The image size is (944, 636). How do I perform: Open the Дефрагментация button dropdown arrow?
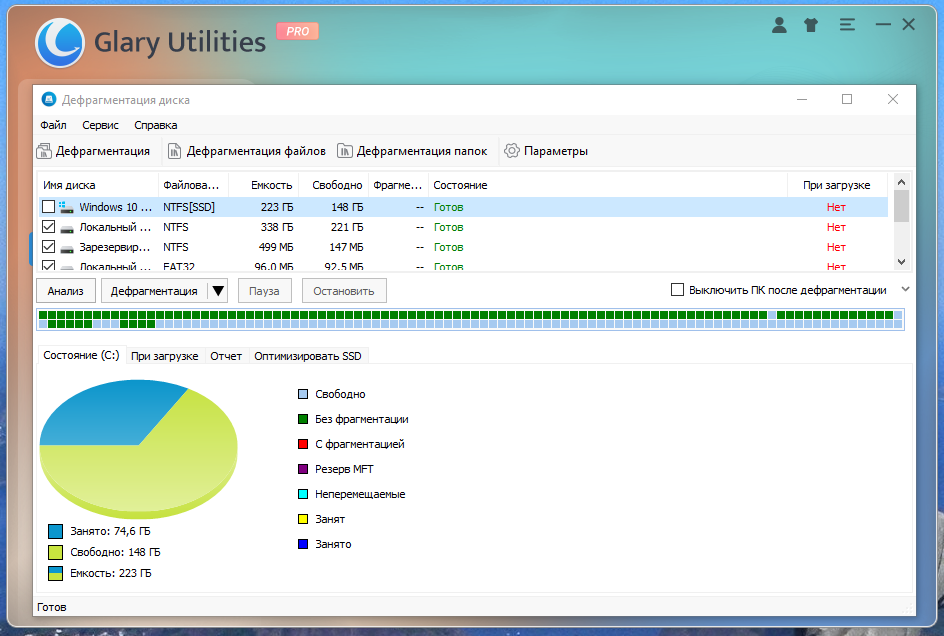218,291
